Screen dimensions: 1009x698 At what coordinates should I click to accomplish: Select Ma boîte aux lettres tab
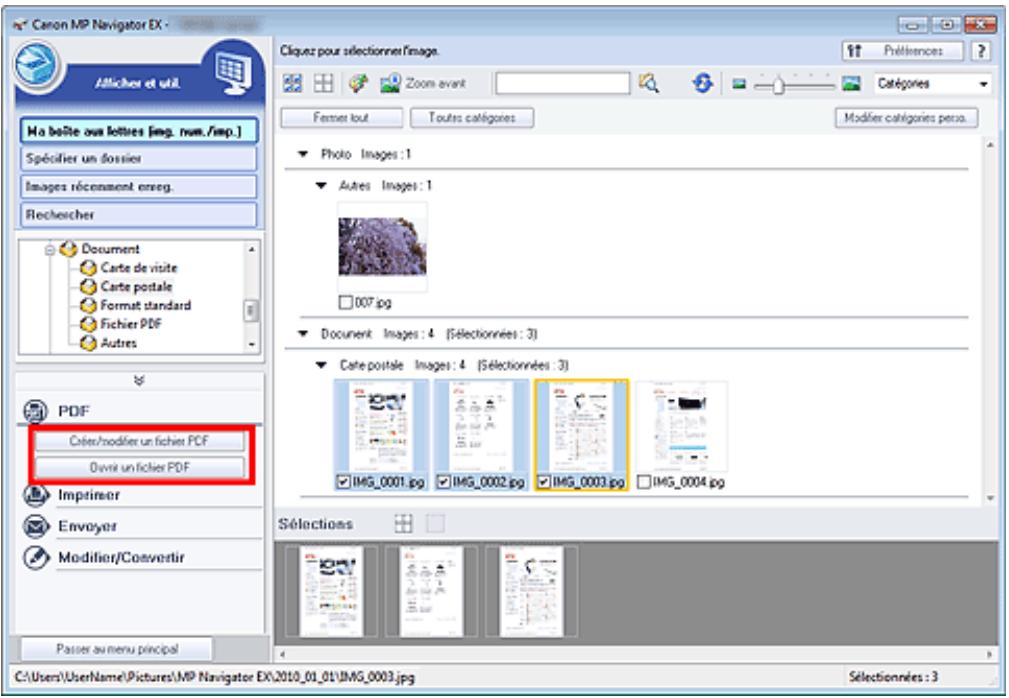click(139, 131)
